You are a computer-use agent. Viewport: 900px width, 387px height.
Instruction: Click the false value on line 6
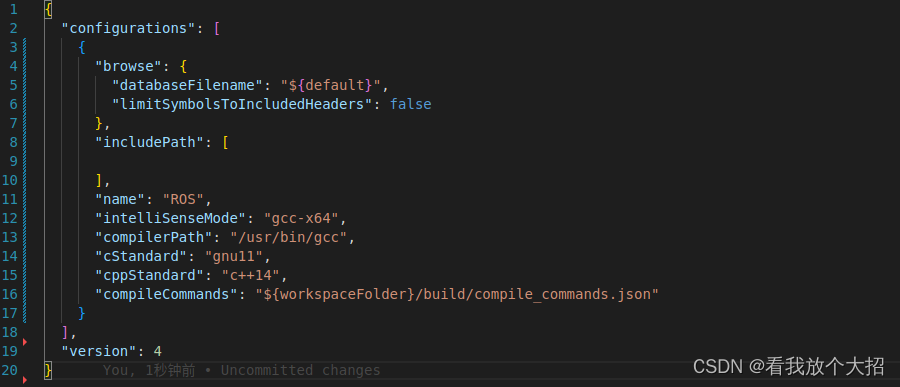click(410, 104)
